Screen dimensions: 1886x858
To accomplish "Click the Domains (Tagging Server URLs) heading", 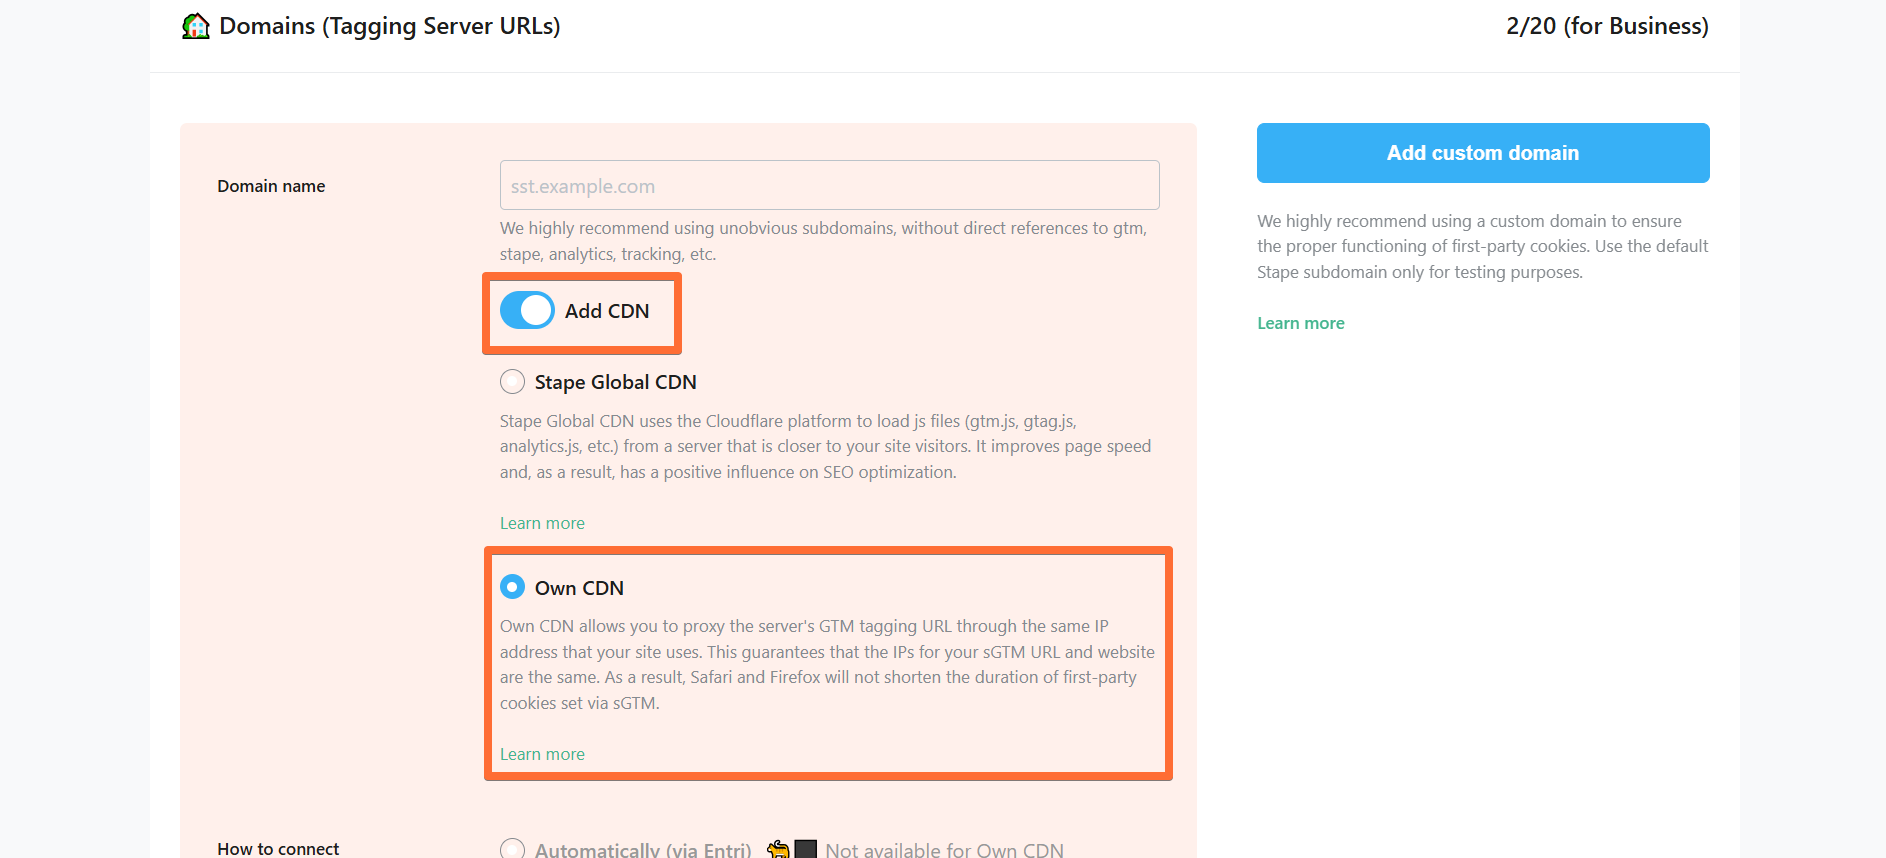I will tap(389, 26).
